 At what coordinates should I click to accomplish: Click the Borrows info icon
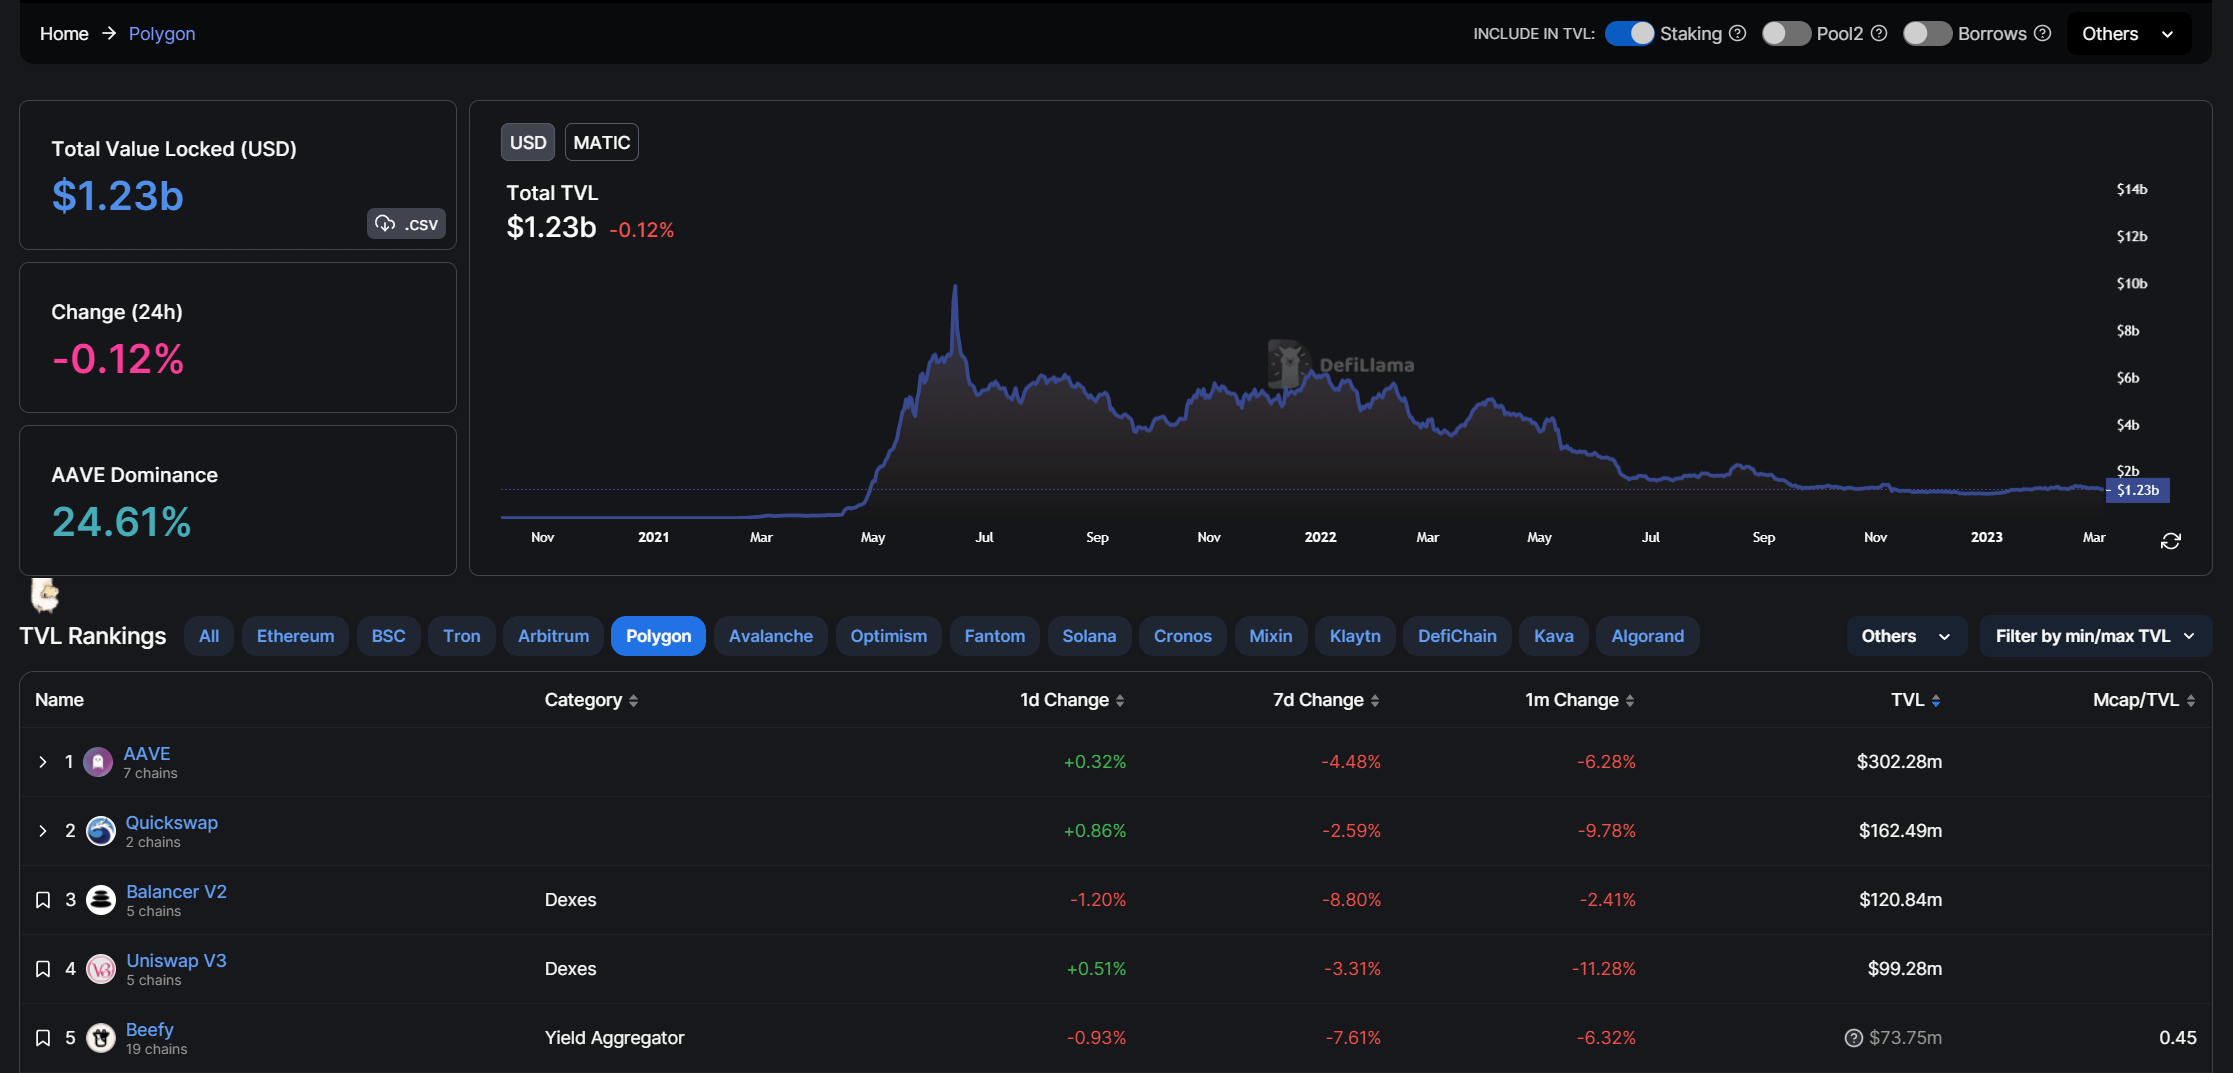2043,33
